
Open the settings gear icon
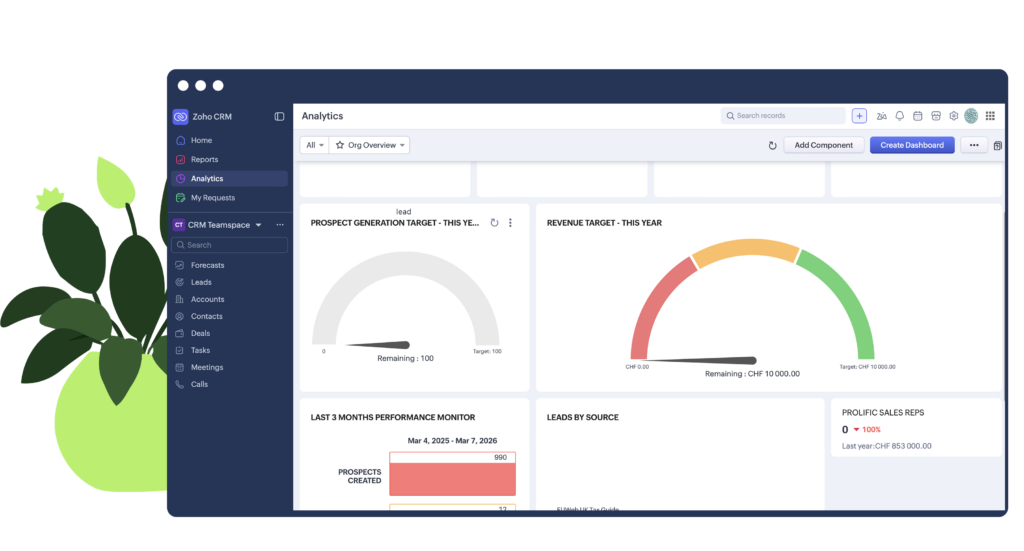click(953, 116)
